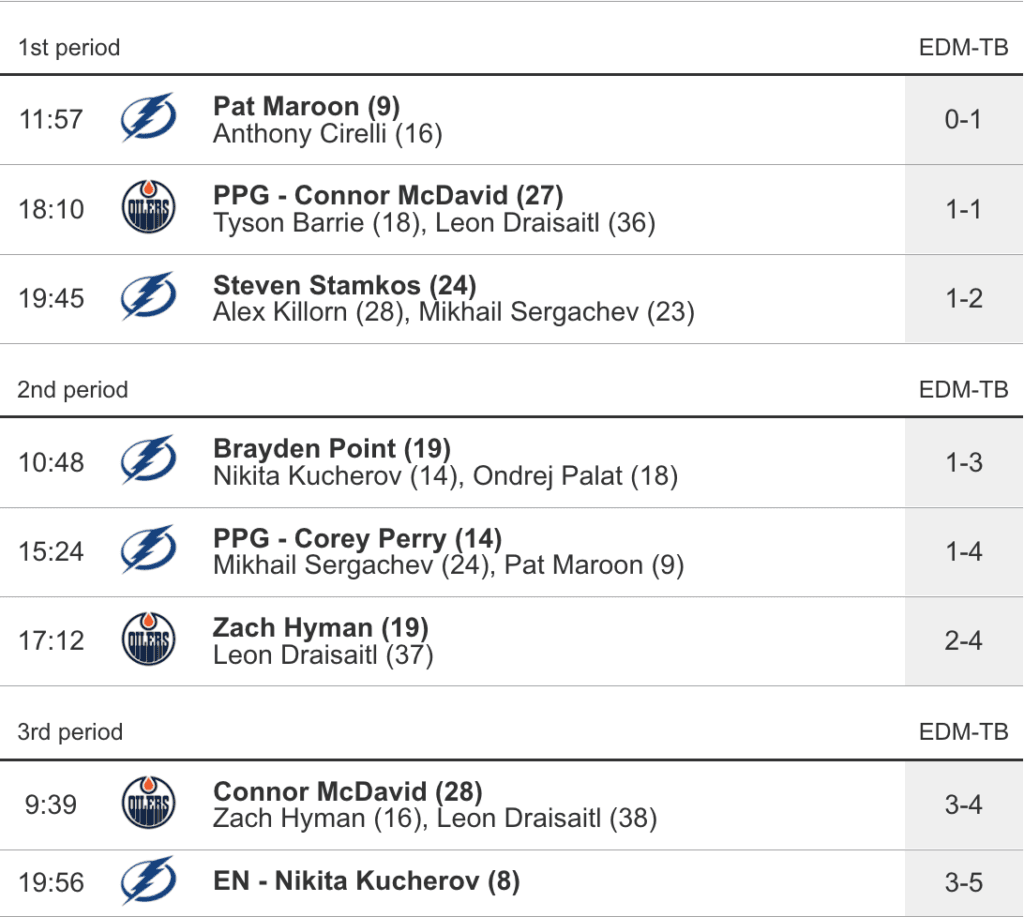Viewport: 1024px width, 917px height.
Task: Click Oilers logo beside Zach Hyman goal
Action: coord(148,640)
